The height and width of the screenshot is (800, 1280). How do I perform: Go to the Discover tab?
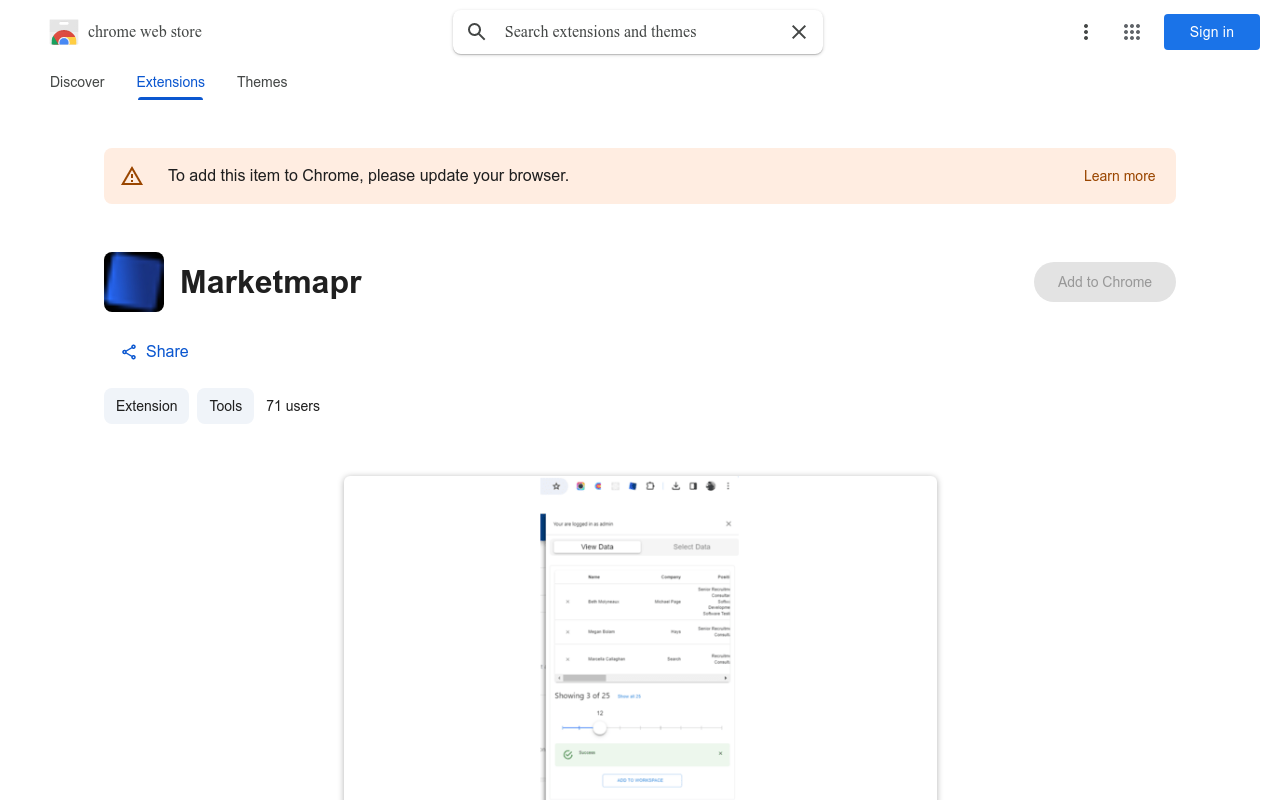(x=77, y=82)
